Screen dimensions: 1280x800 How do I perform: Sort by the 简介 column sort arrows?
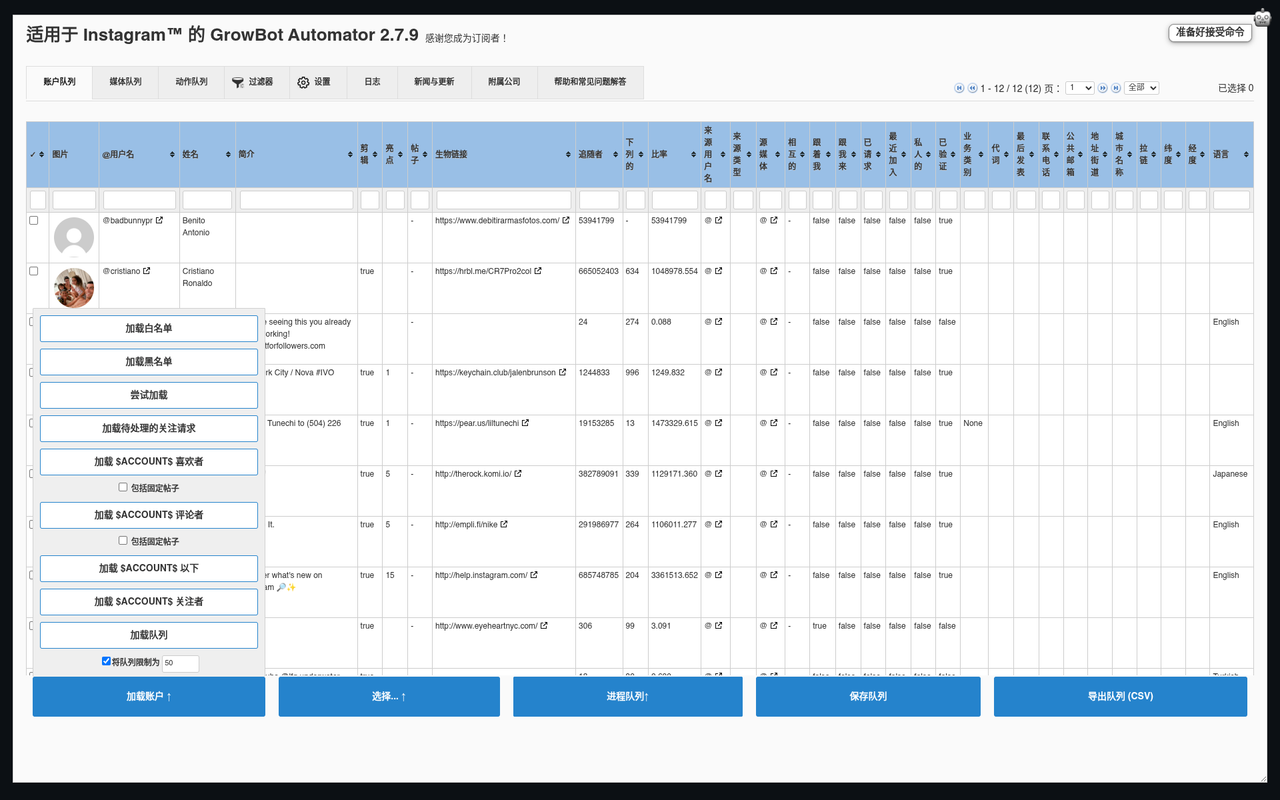[351, 155]
